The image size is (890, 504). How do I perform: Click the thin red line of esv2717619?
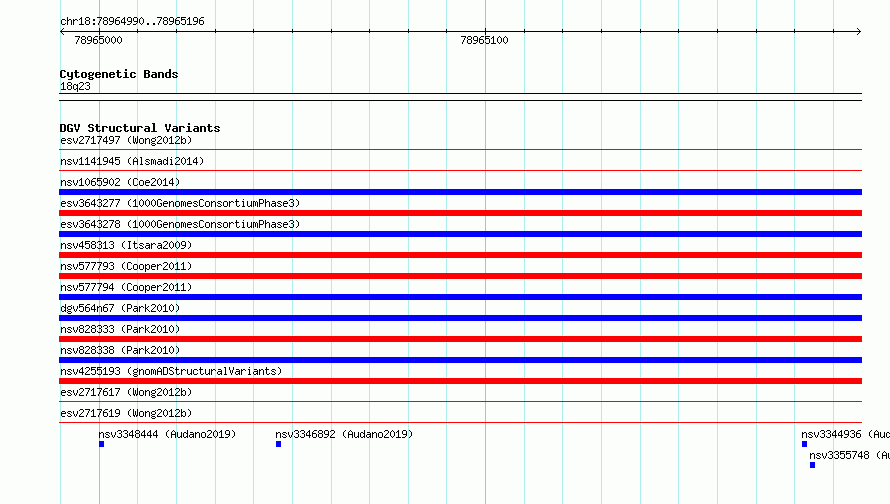460,422
